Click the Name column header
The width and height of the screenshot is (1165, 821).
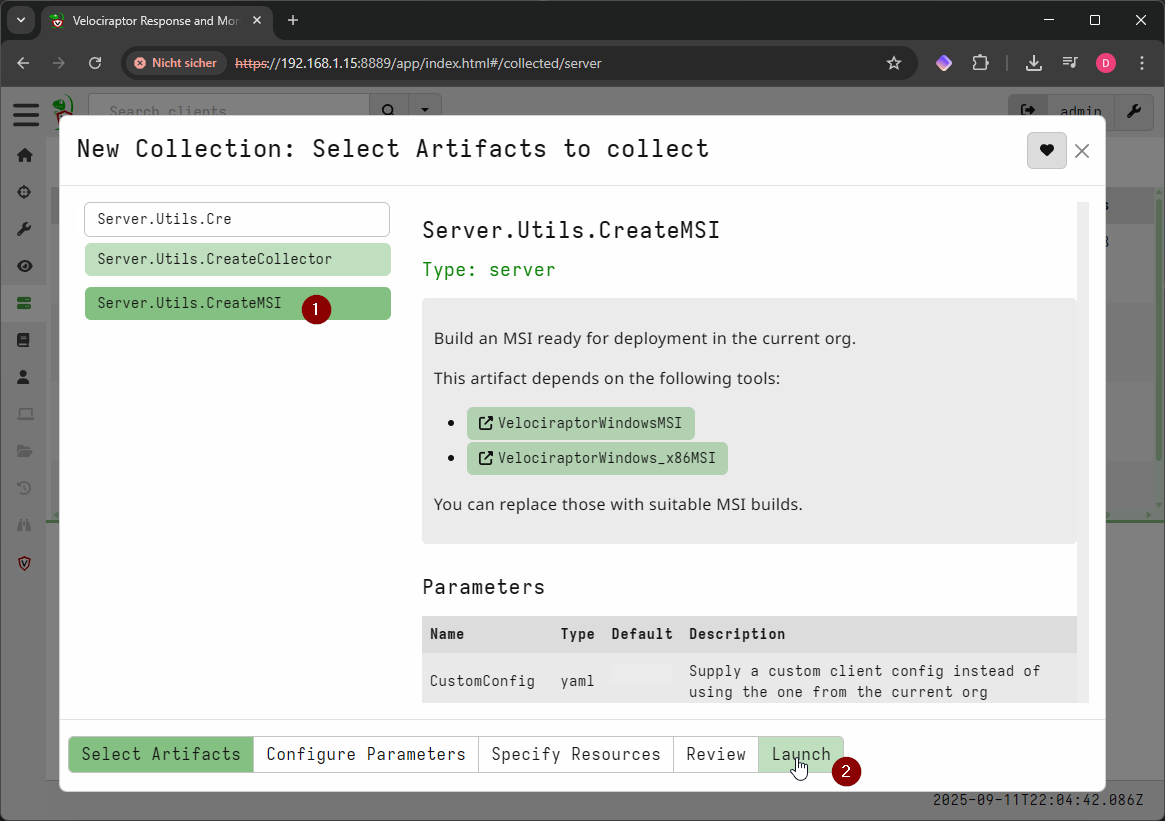(x=447, y=634)
